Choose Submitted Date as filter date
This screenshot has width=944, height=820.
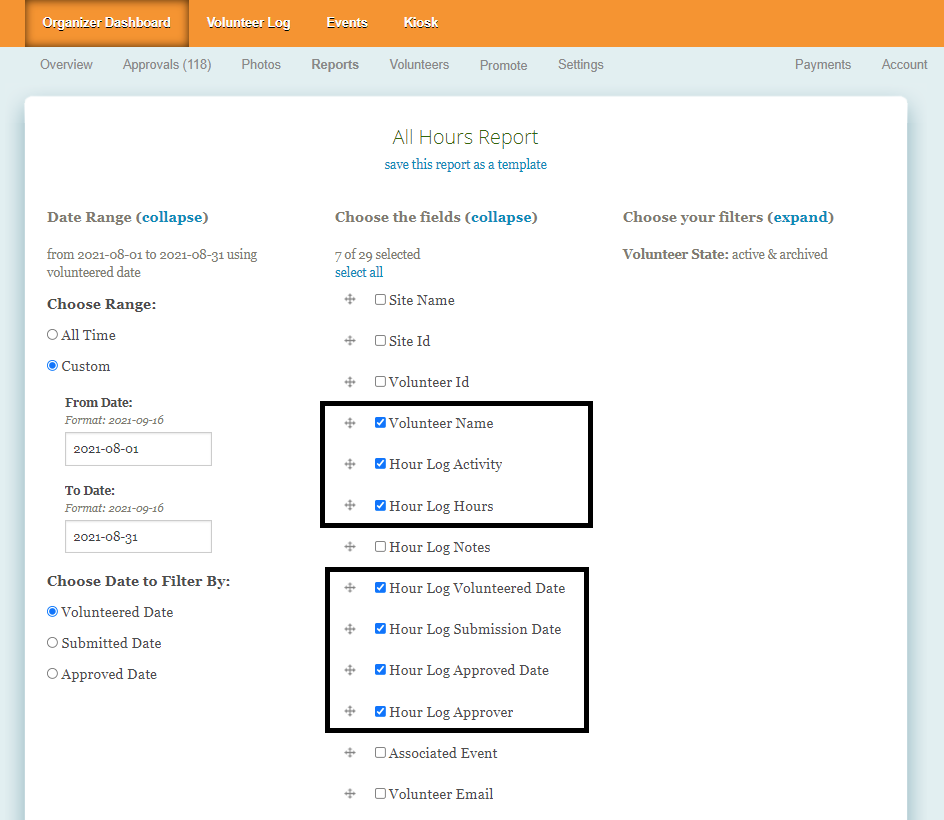click(52, 642)
